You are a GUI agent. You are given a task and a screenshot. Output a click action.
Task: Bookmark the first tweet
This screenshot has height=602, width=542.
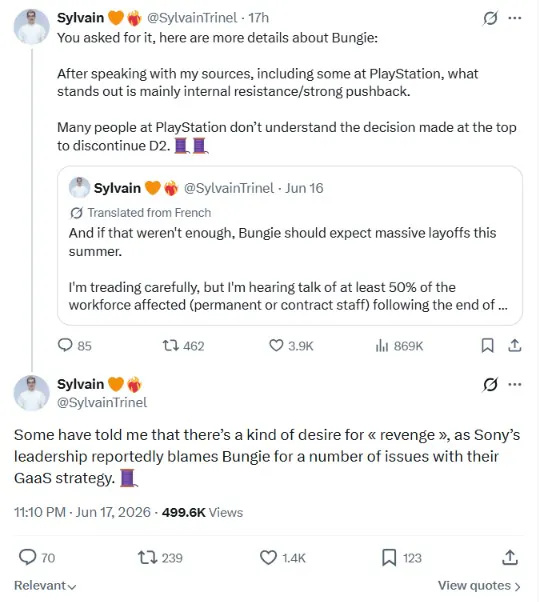click(487, 346)
